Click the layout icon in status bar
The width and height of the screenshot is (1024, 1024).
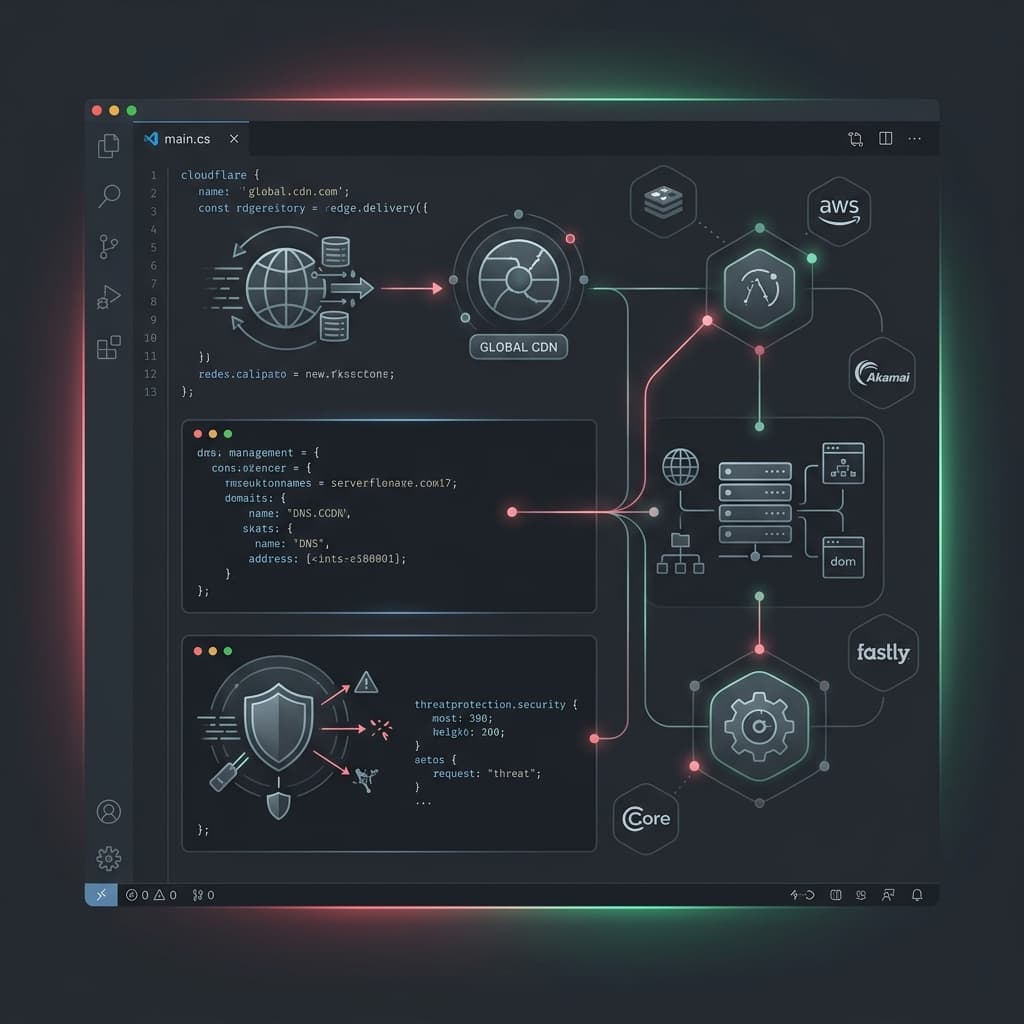pos(835,895)
